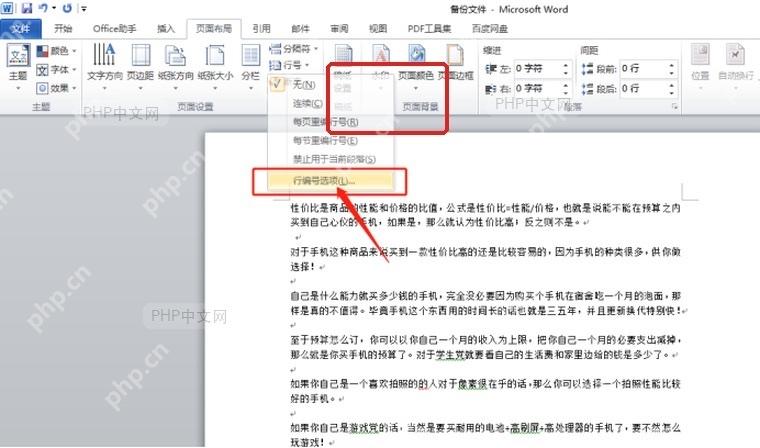Screen dimensions: 760x448
Task: Expand the theme 字体 dropdown
Action: pyautogui.click(x=56, y=70)
